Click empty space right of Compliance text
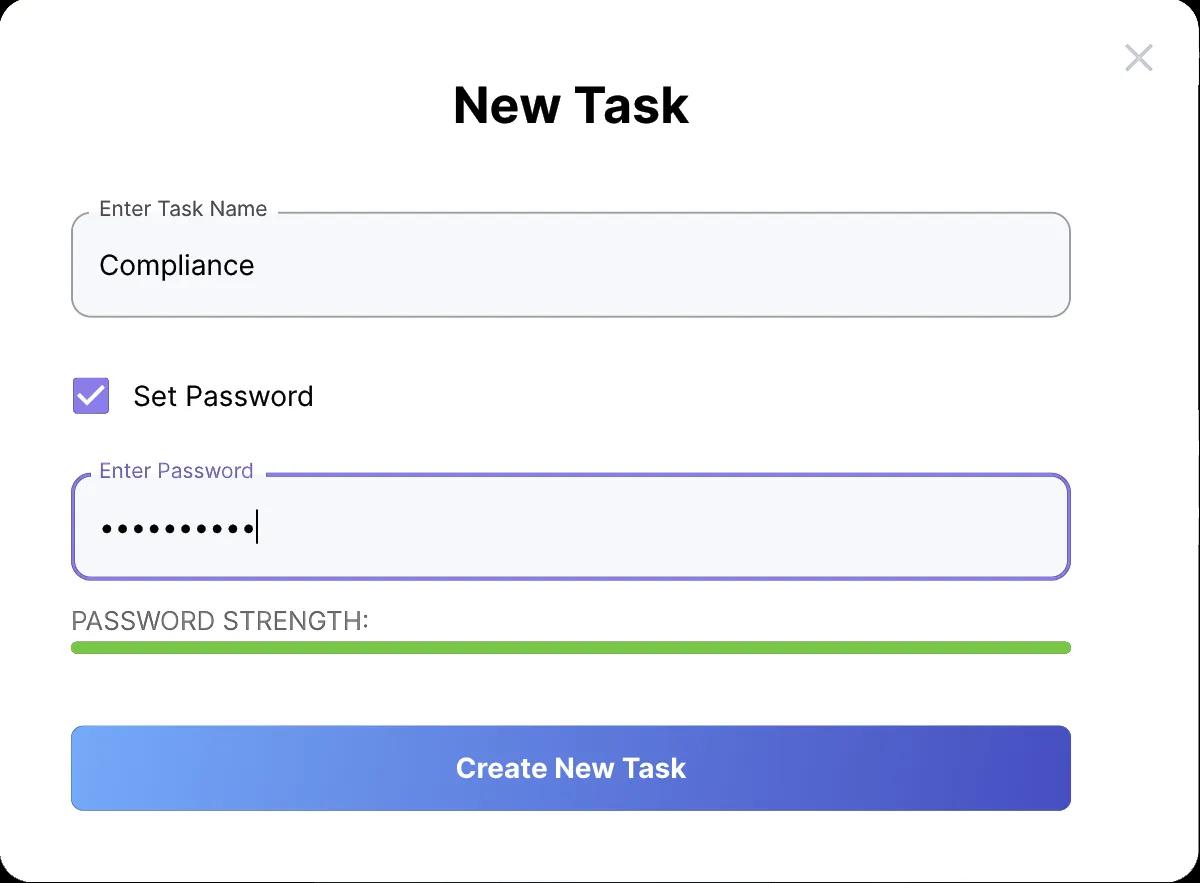 coord(660,265)
